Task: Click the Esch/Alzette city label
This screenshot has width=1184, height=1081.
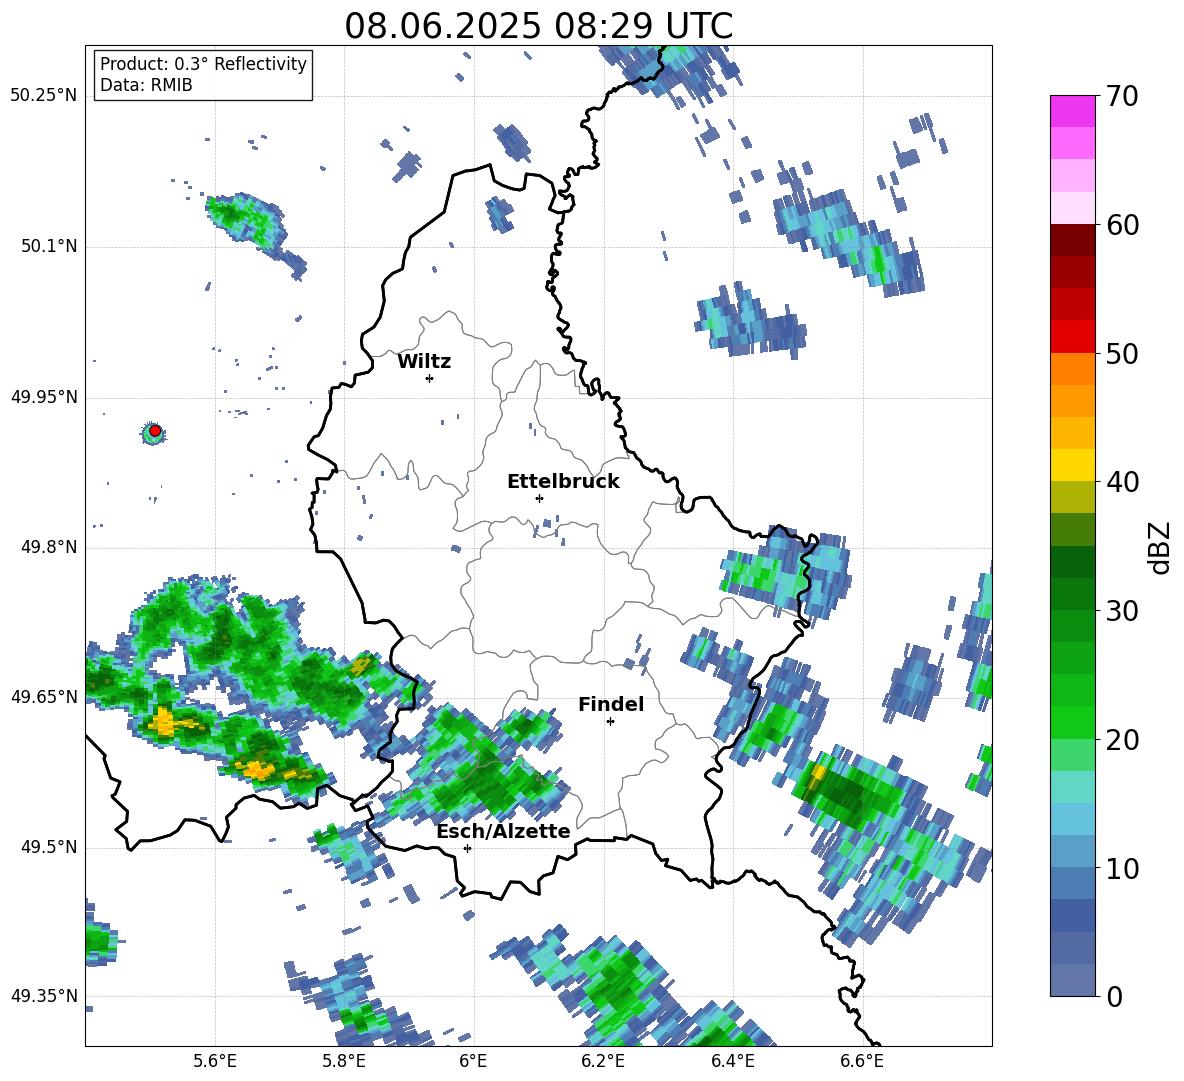Action: click(503, 831)
